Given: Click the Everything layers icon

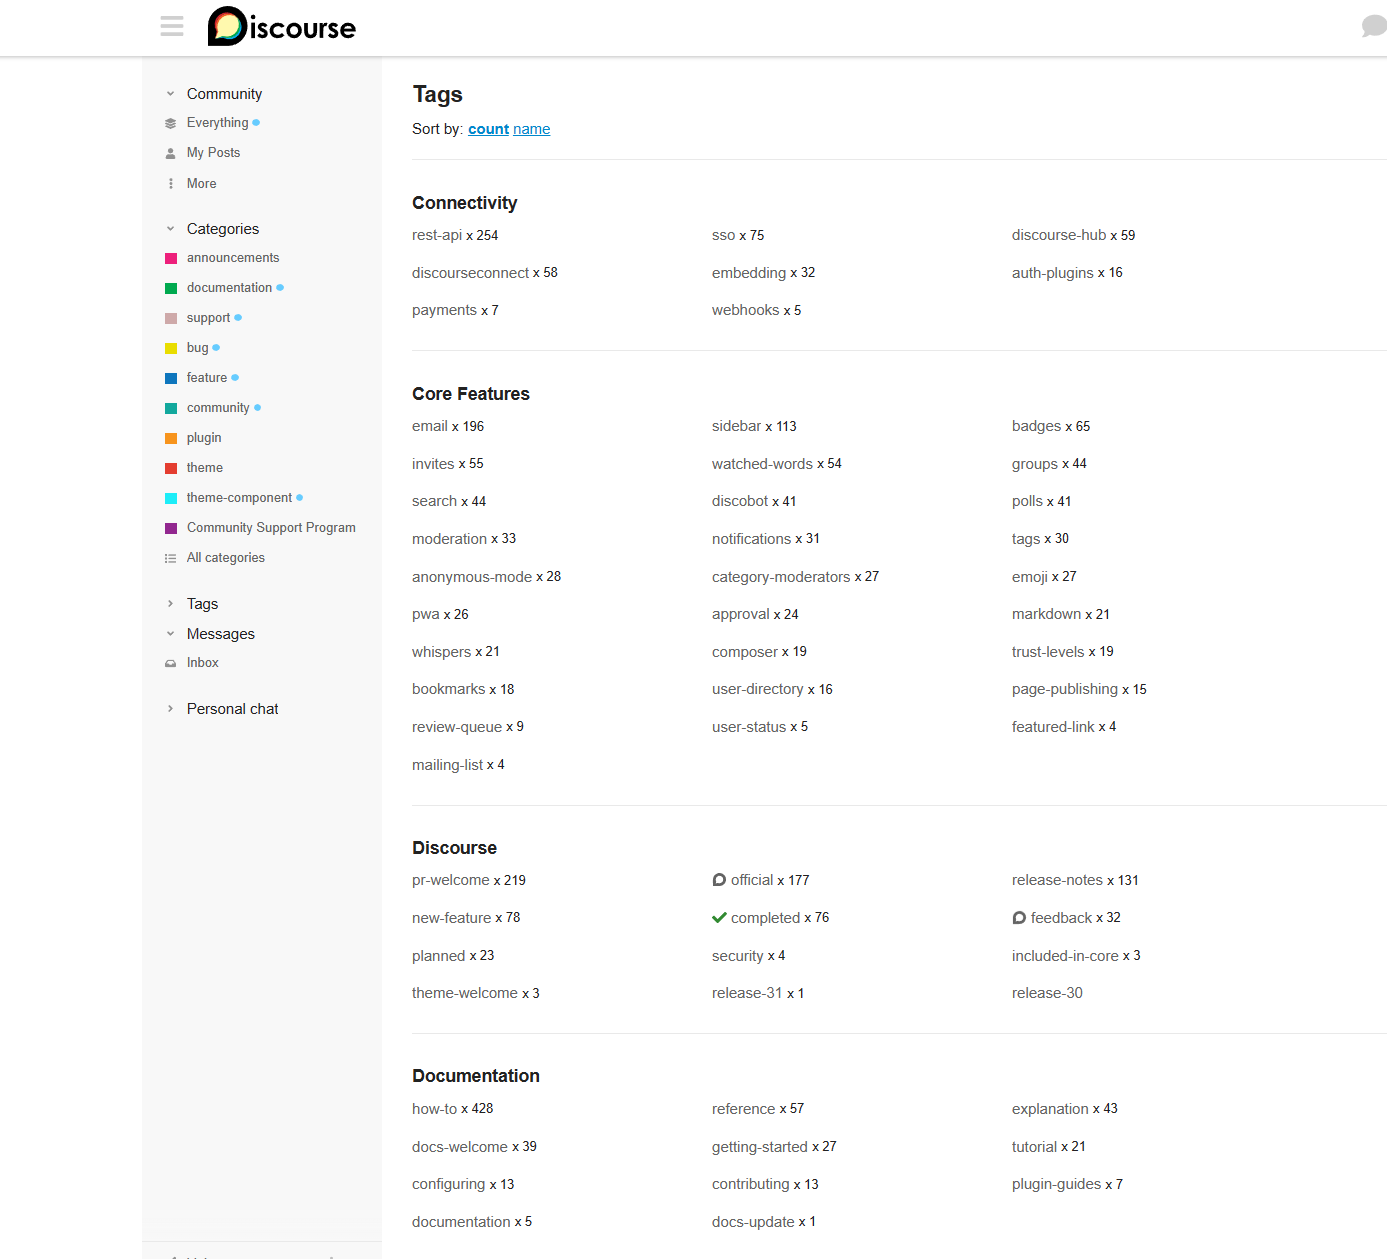Looking at the screenshot, I should click(x=170, y=124).
